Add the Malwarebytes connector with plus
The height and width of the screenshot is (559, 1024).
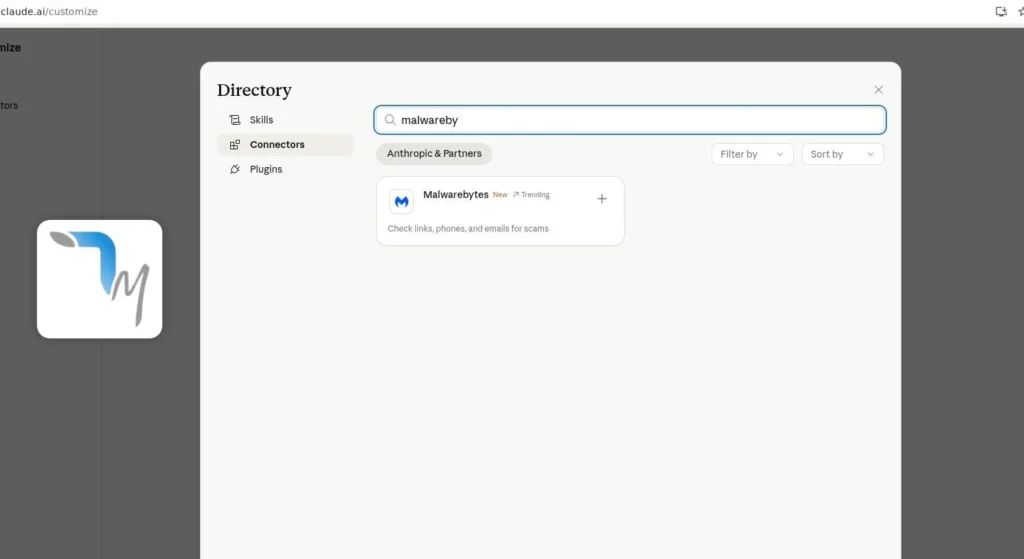pos(601,199)
